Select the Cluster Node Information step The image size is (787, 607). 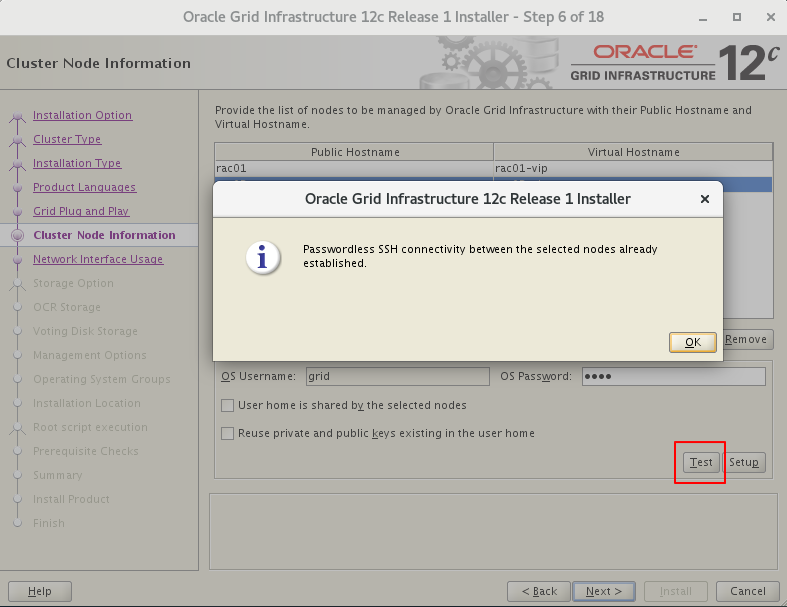(104, 235)
